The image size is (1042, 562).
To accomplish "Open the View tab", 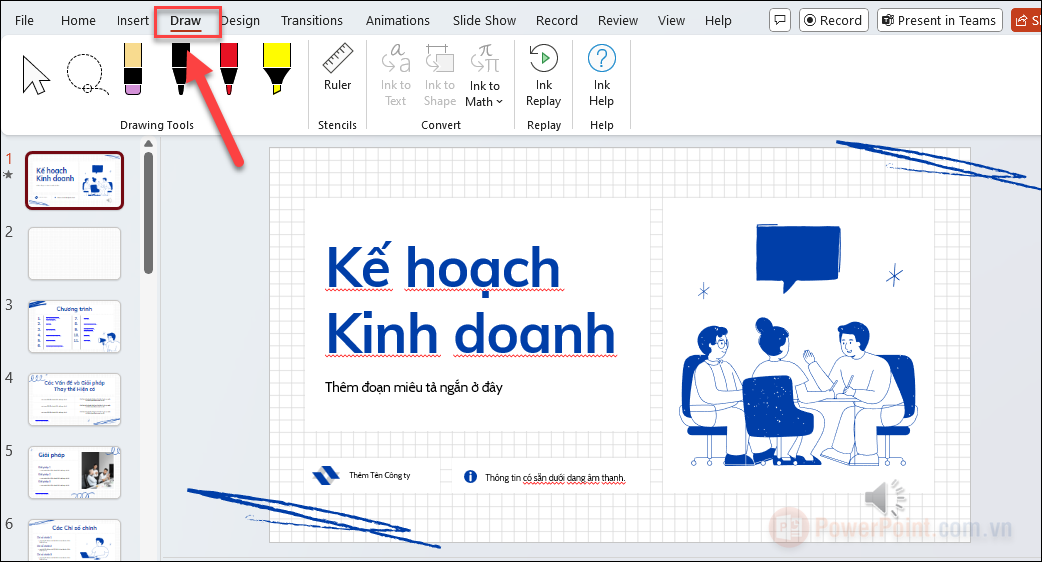I will point(671,21).
